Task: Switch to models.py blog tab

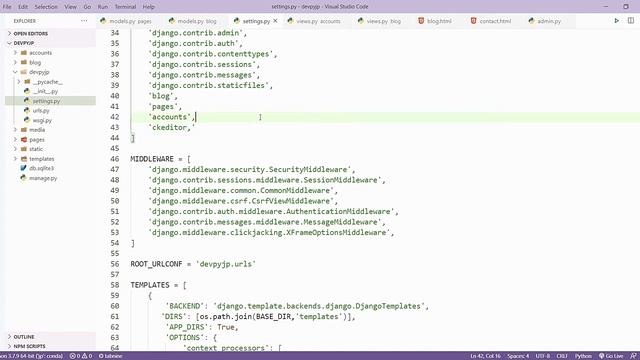Action: [x=196, y=21]
